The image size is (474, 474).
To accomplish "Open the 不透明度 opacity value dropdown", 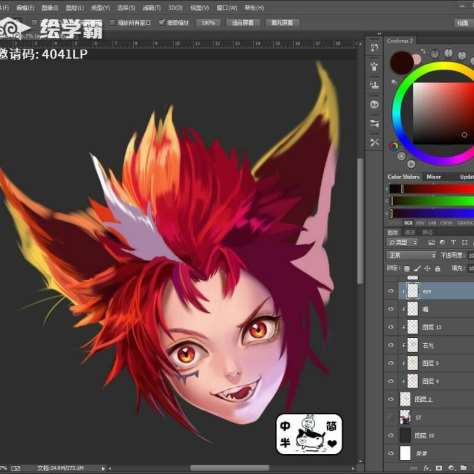I will [x=471, y=256].
